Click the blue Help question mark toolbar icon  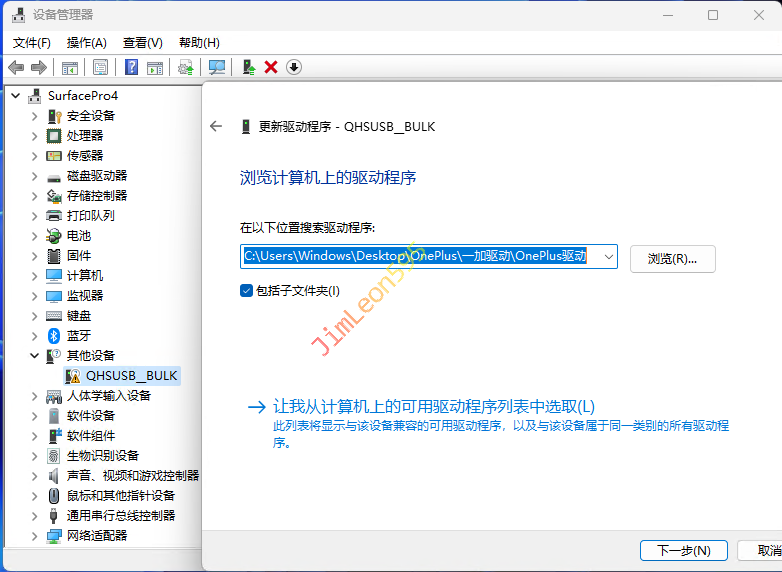pos(131,67)
